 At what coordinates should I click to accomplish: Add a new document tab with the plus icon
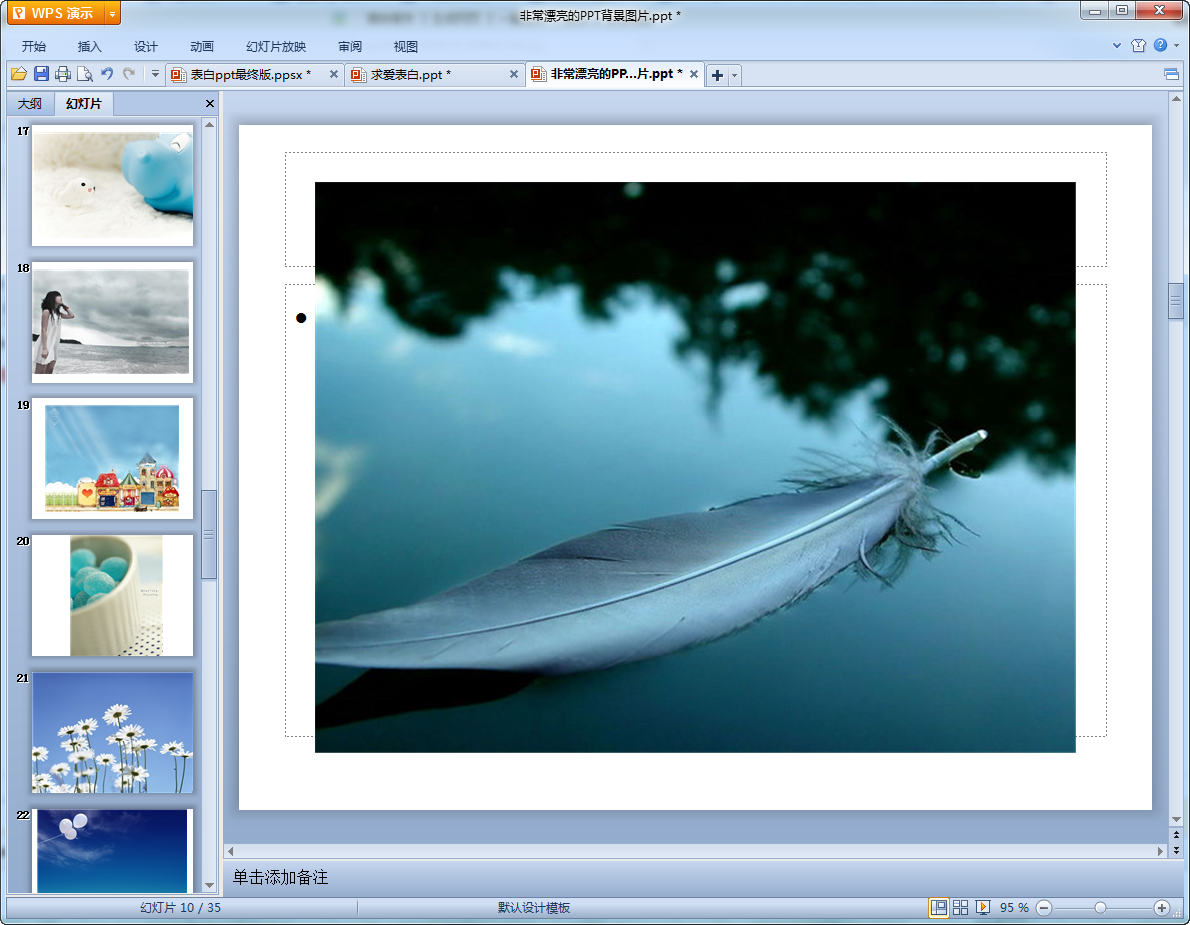717,75
